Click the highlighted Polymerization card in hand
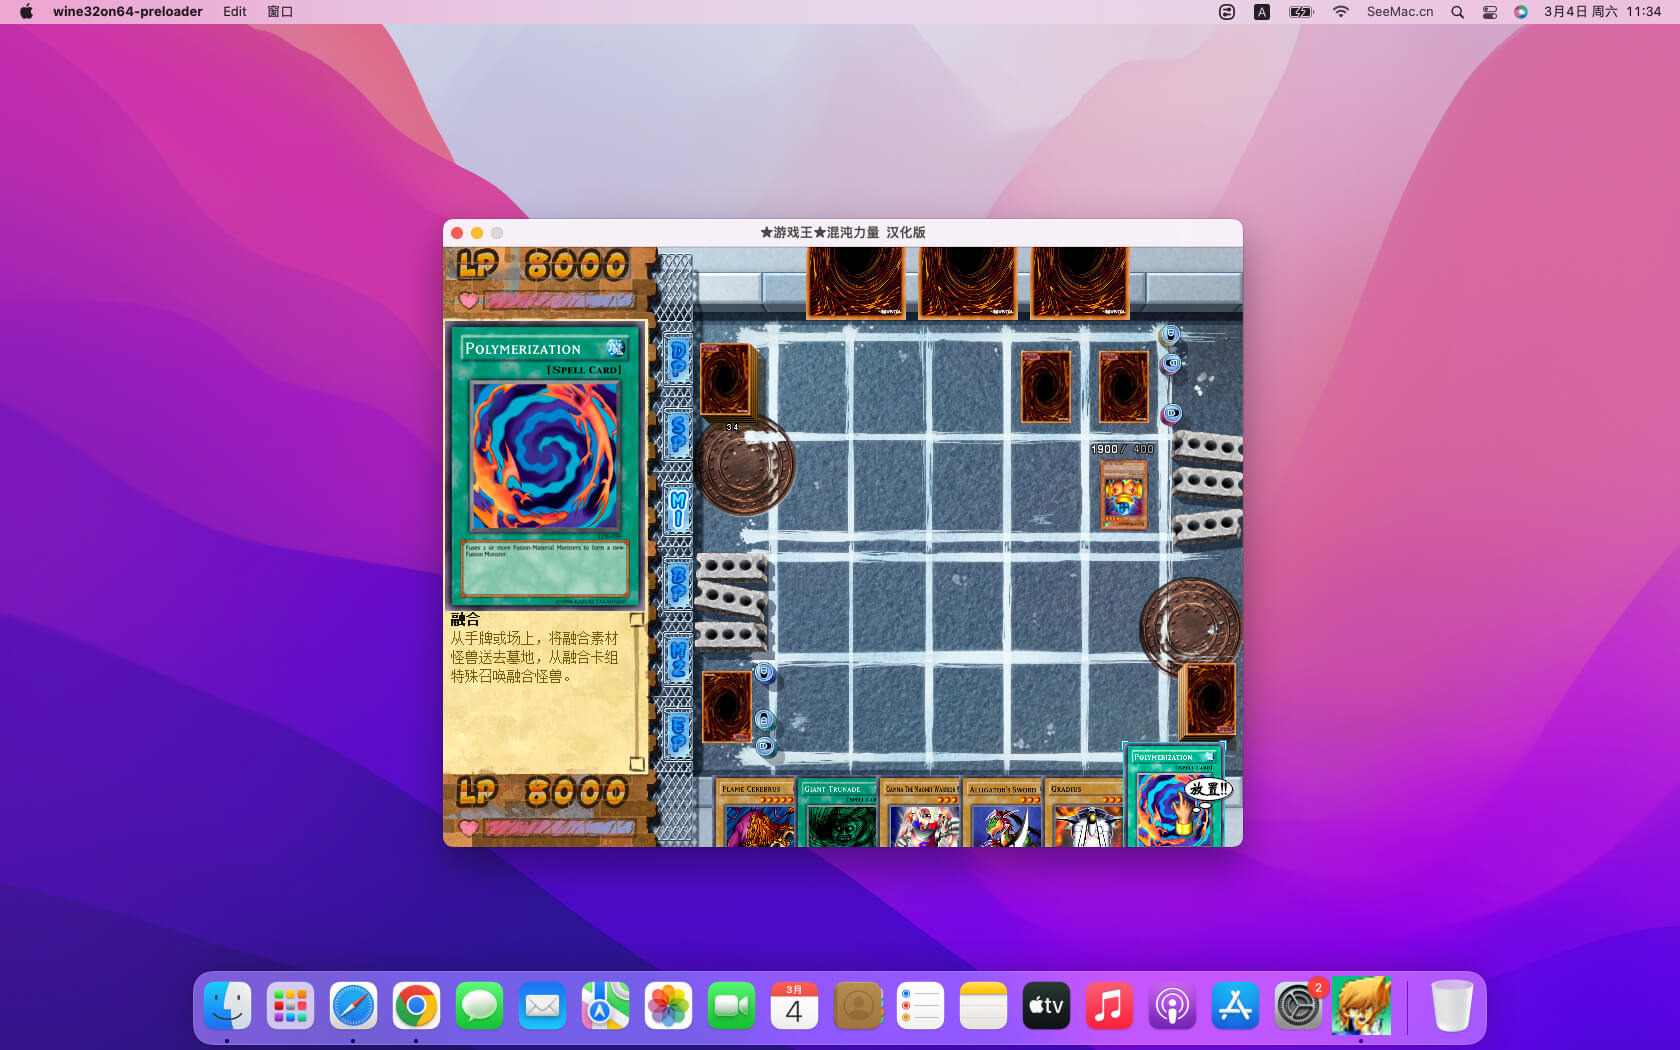Screen dimensions: 1680x1050 [1174, 796]
